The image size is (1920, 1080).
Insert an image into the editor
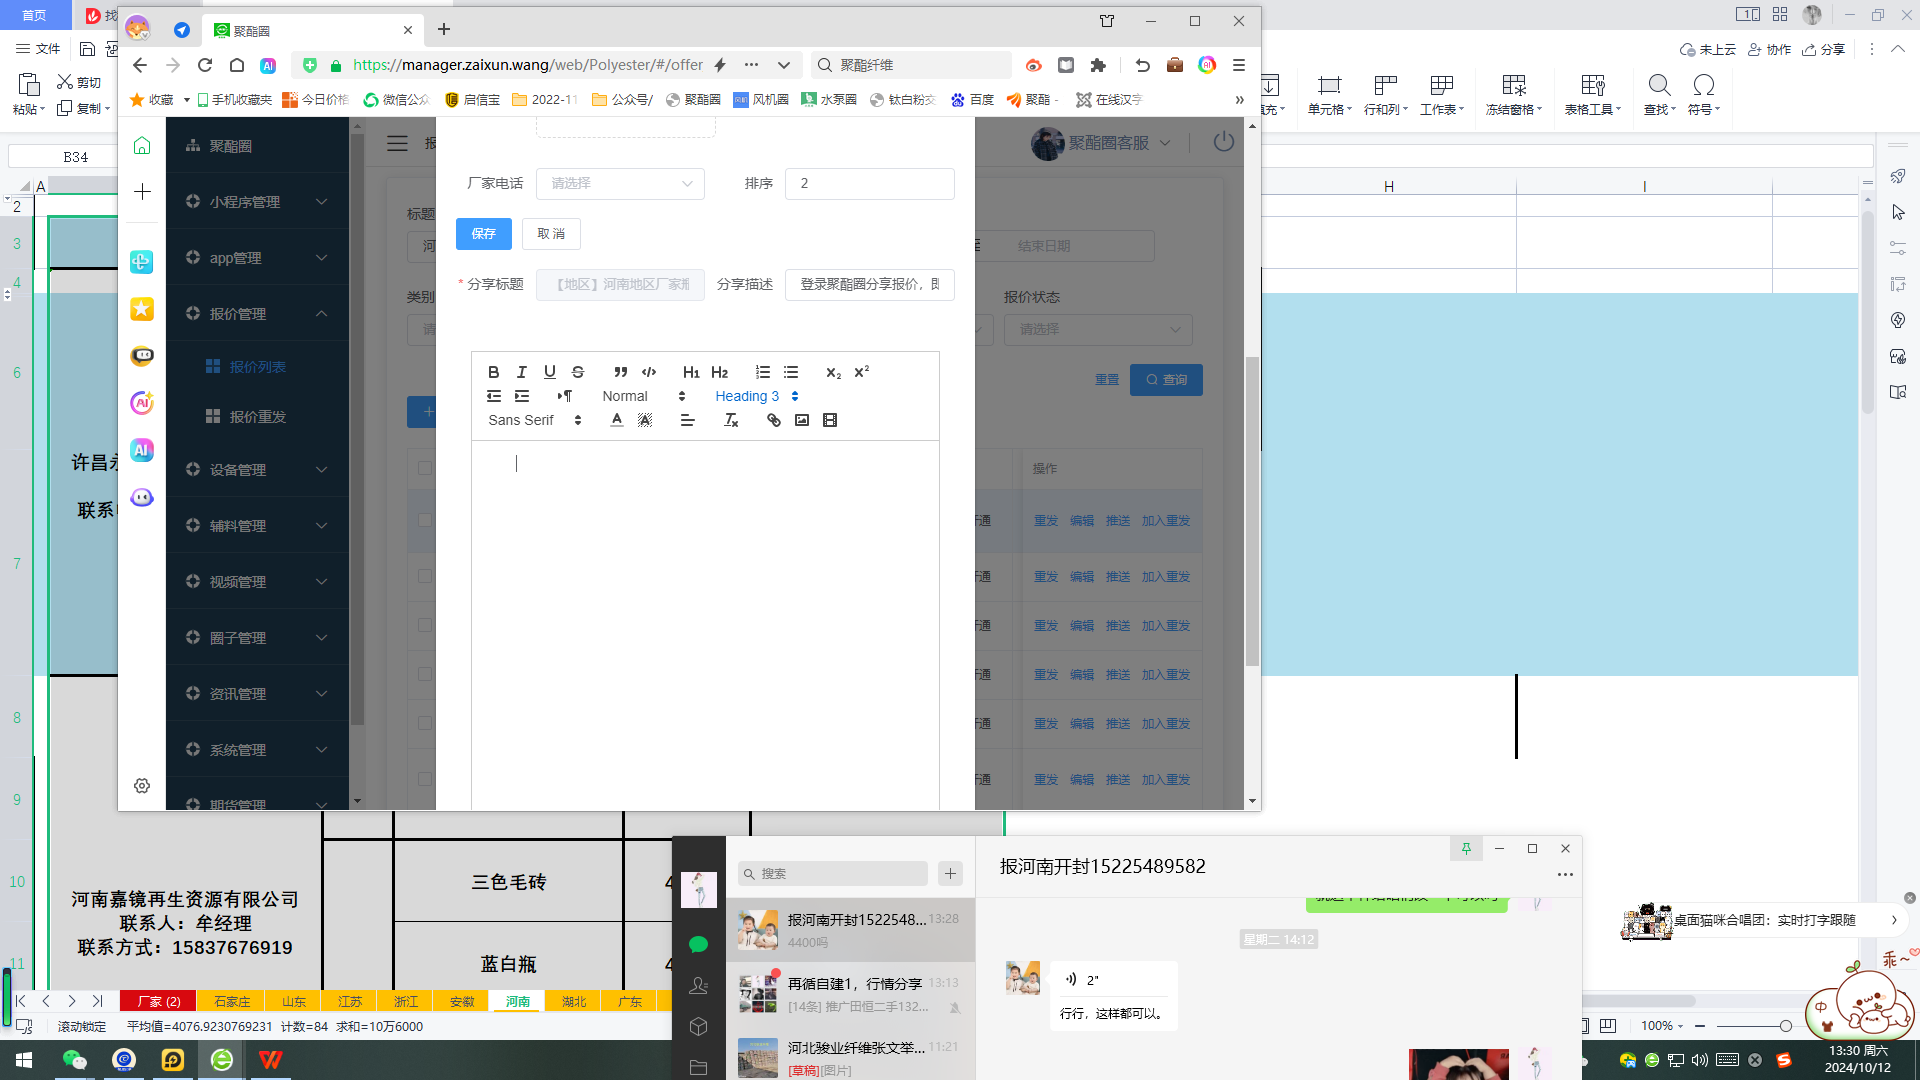point(802,420)
